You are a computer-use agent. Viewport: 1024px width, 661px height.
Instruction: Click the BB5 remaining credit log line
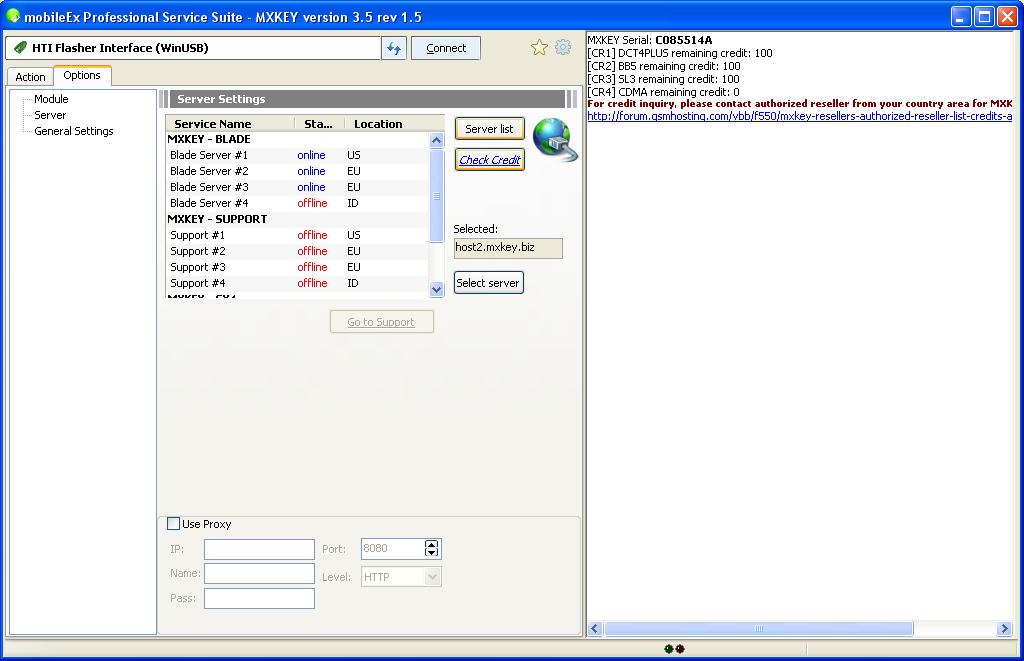(x=664, y=67)
